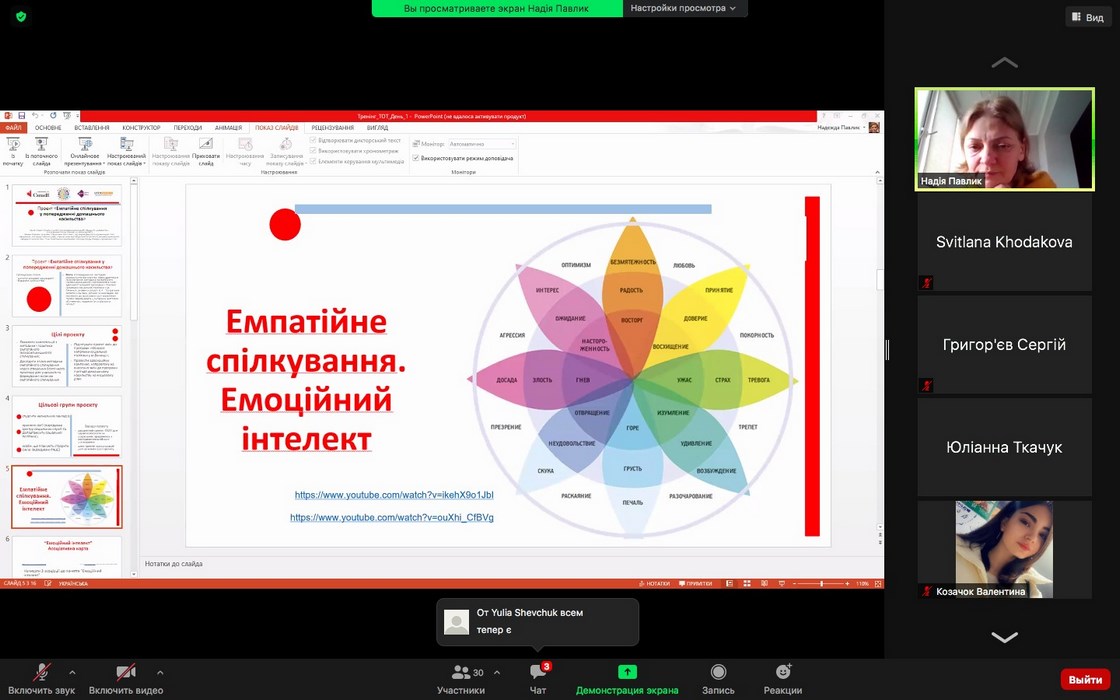The height and width of the screenshot is (700, 1120).
Task: Select Svitlana Khodakova participant tile
Action: [x=1004, y=242]
